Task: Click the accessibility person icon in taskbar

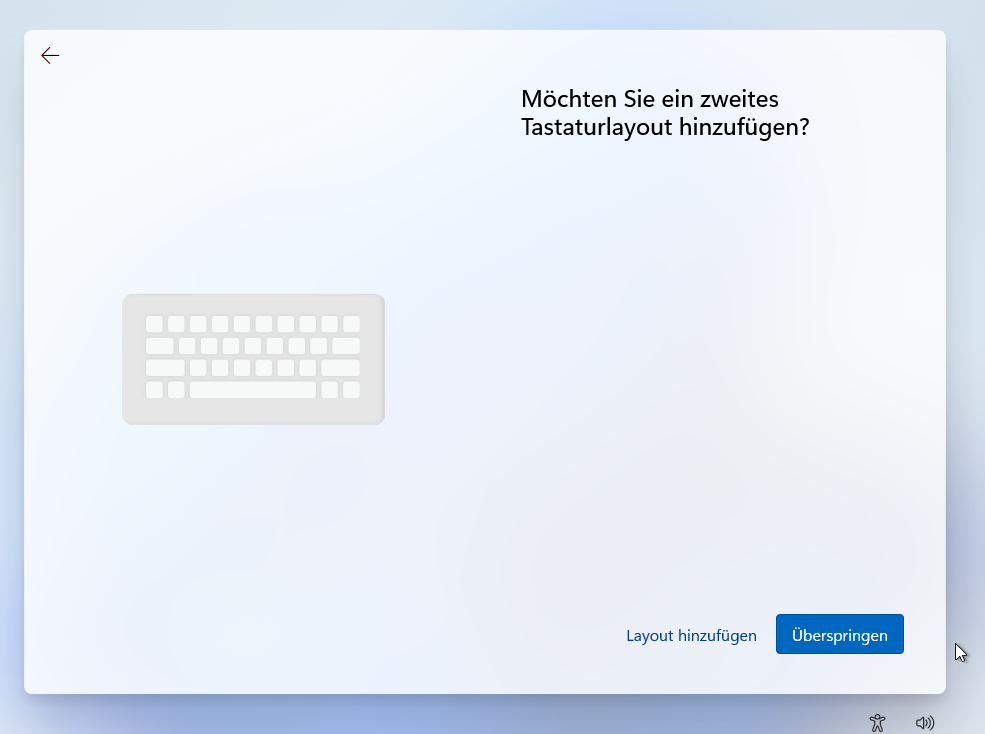Action: pos(877,722)
